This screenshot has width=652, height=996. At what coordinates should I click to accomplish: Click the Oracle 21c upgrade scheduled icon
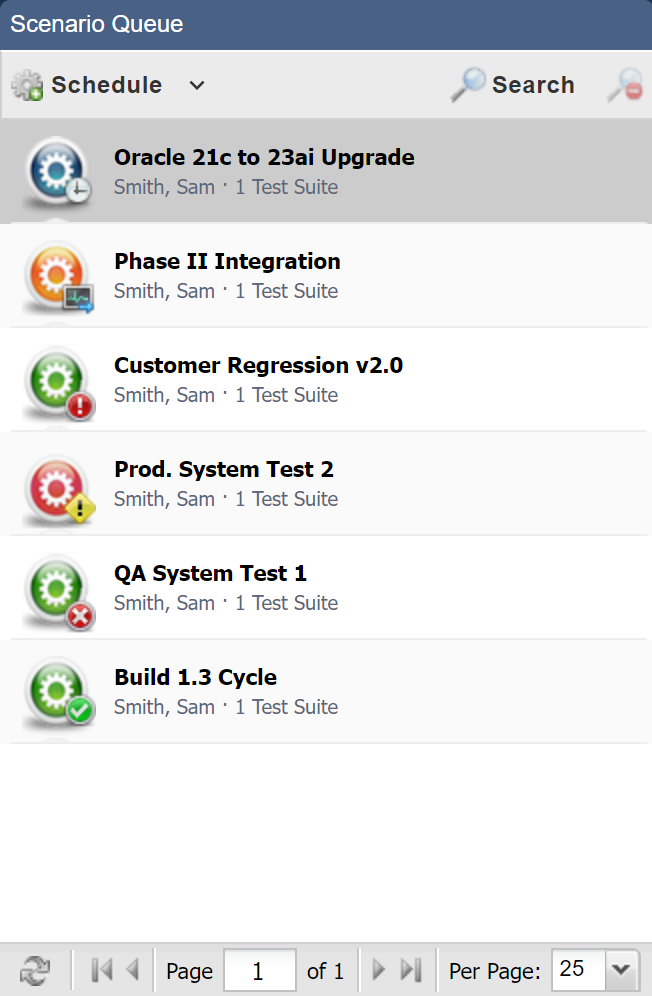pos(57,172)
